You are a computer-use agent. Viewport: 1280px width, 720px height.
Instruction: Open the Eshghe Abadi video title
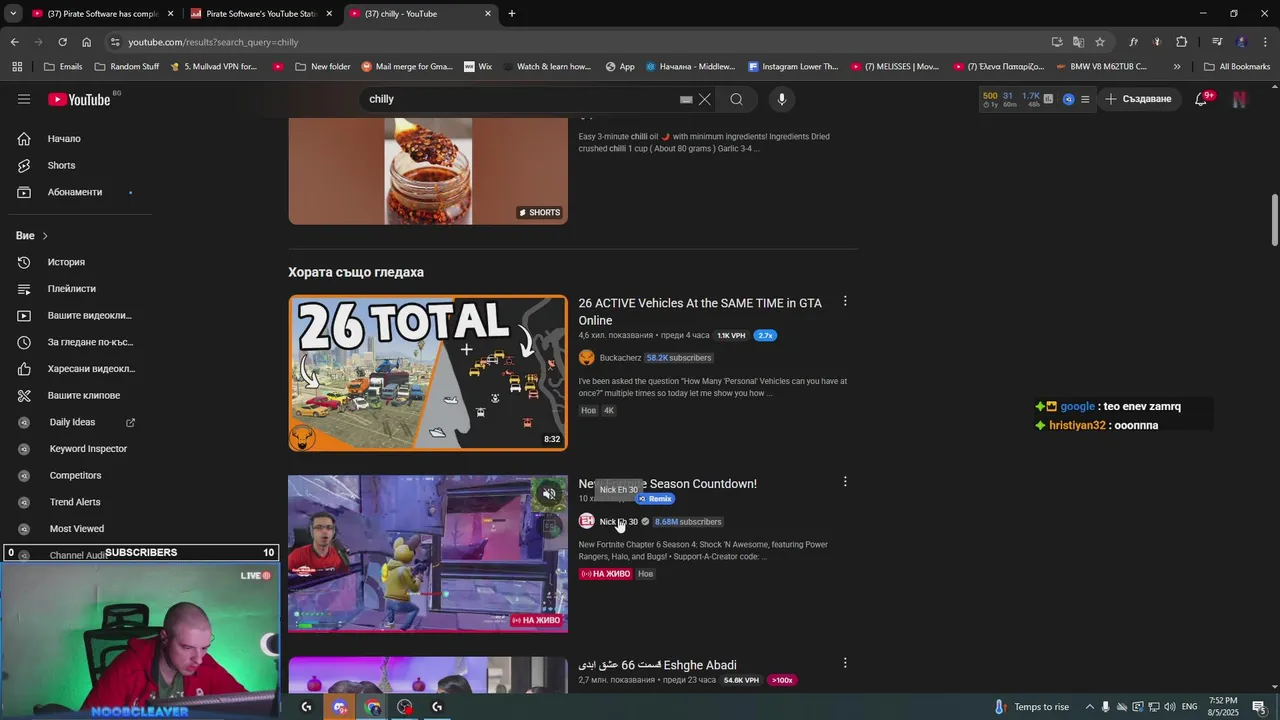click(657, 665)
